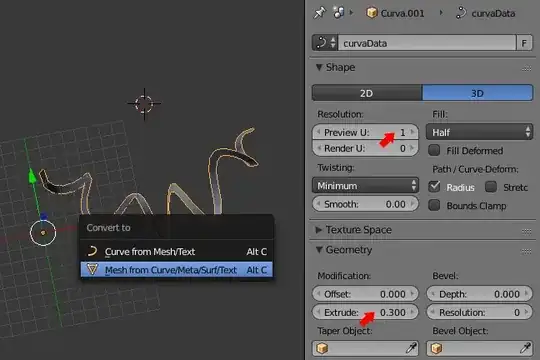Increase the Preview U value with the right arrow

(413, 132)
